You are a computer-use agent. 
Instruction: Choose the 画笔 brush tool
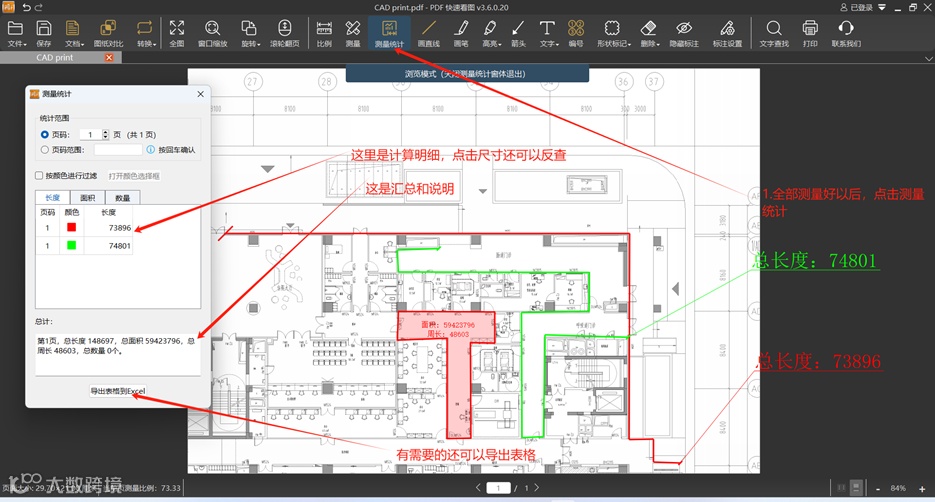461,33
